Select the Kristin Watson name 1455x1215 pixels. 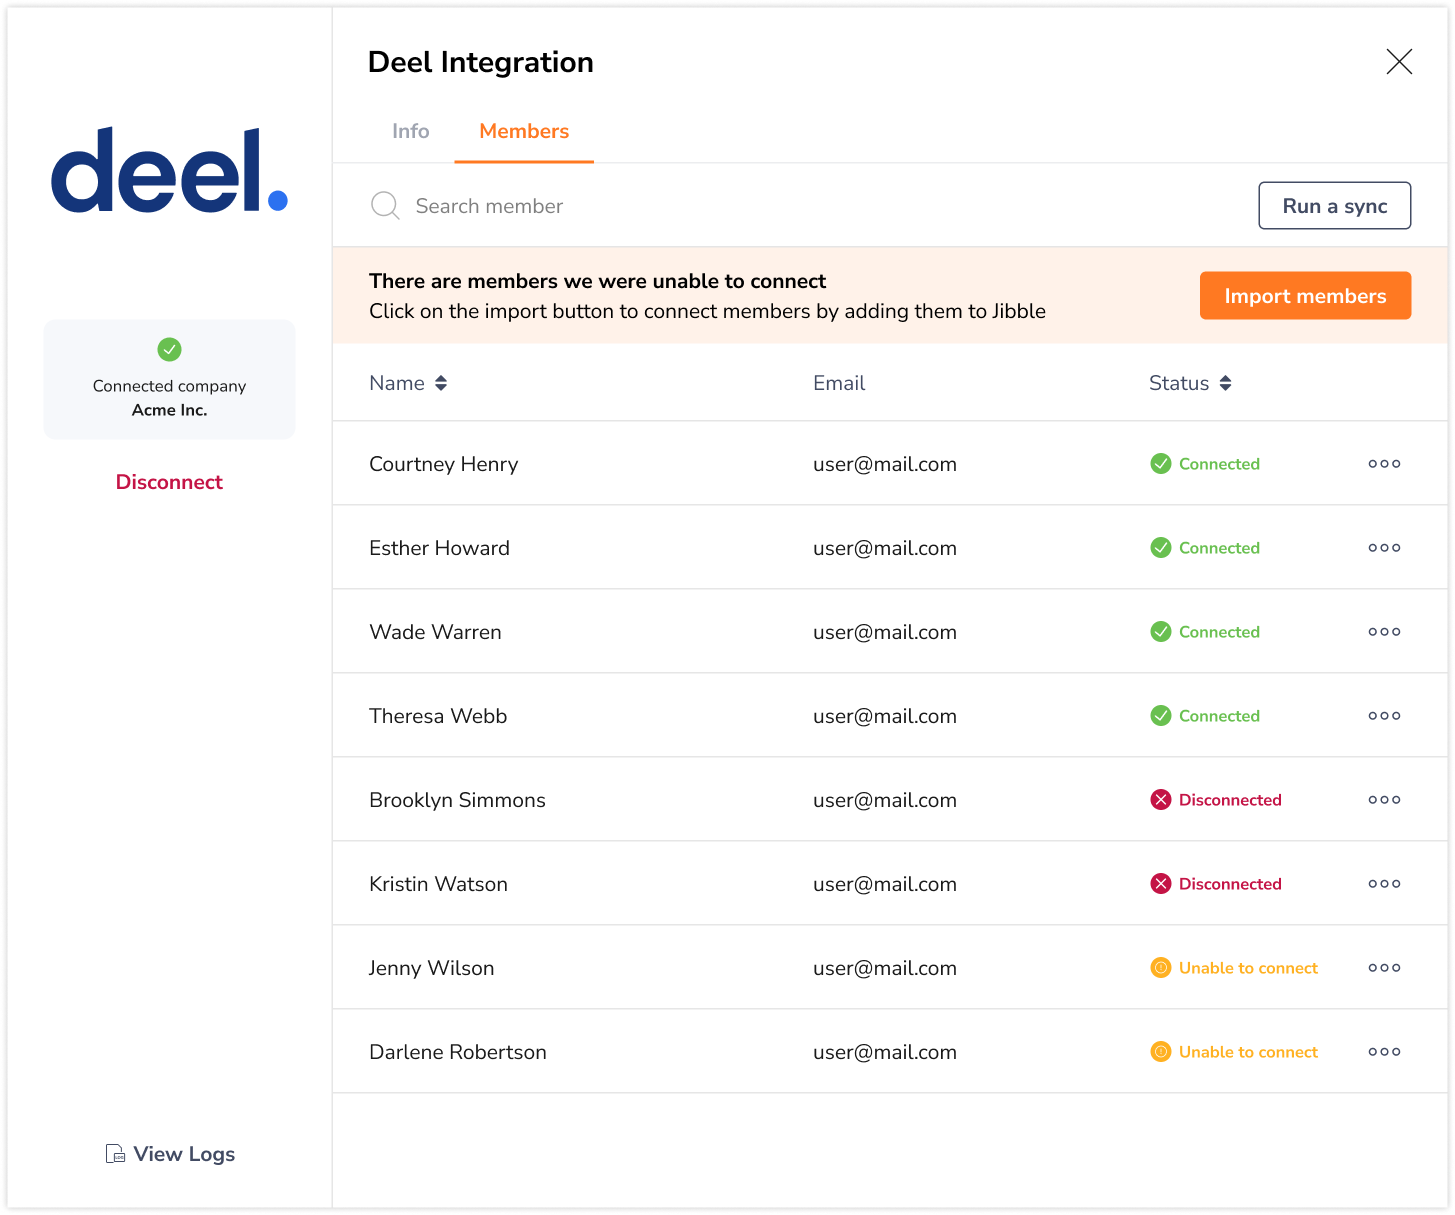pyautogui.click(x=438, y=884)
